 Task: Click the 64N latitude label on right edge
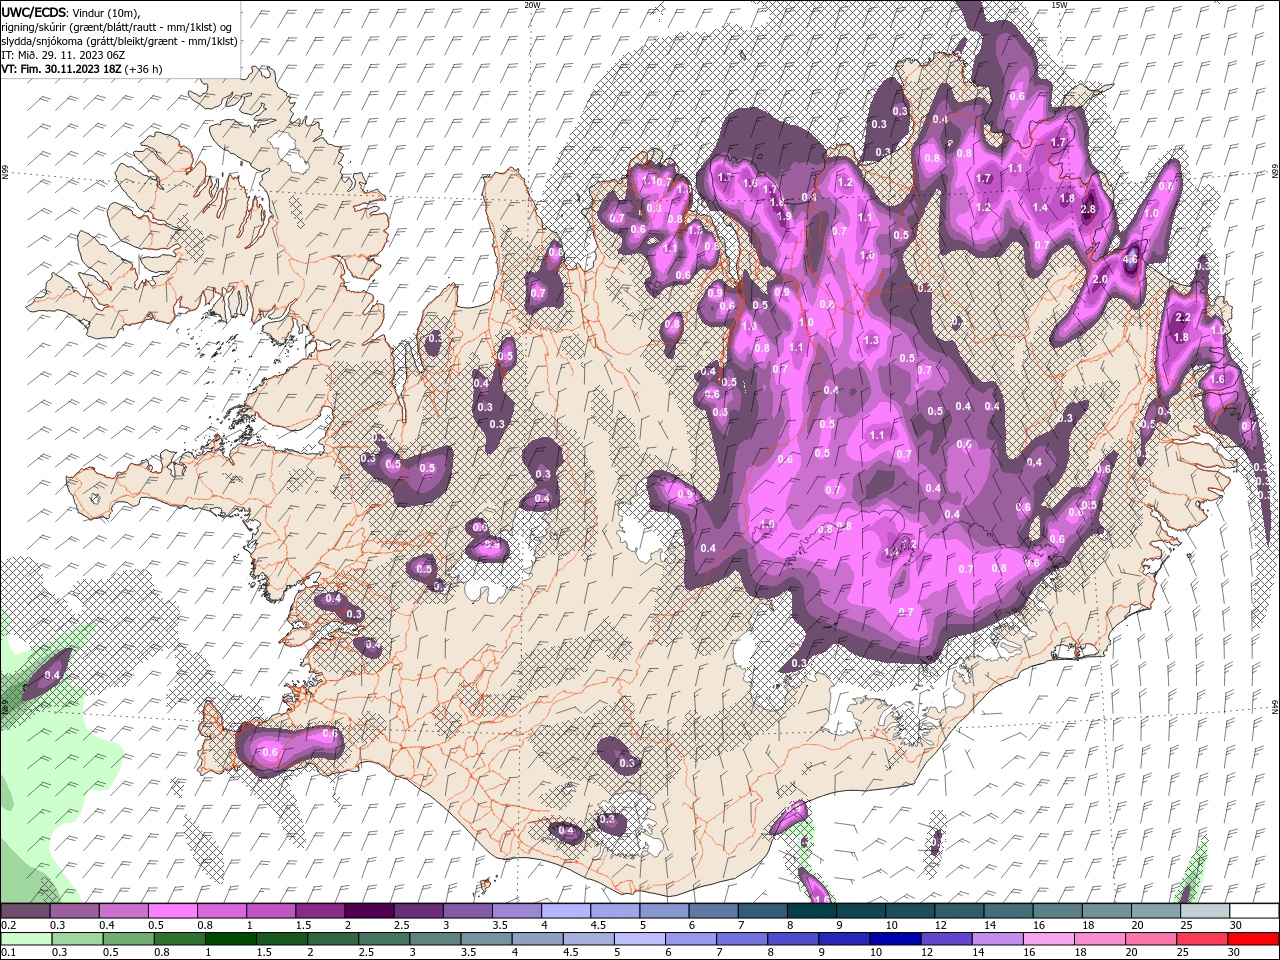coord(1275,705)
